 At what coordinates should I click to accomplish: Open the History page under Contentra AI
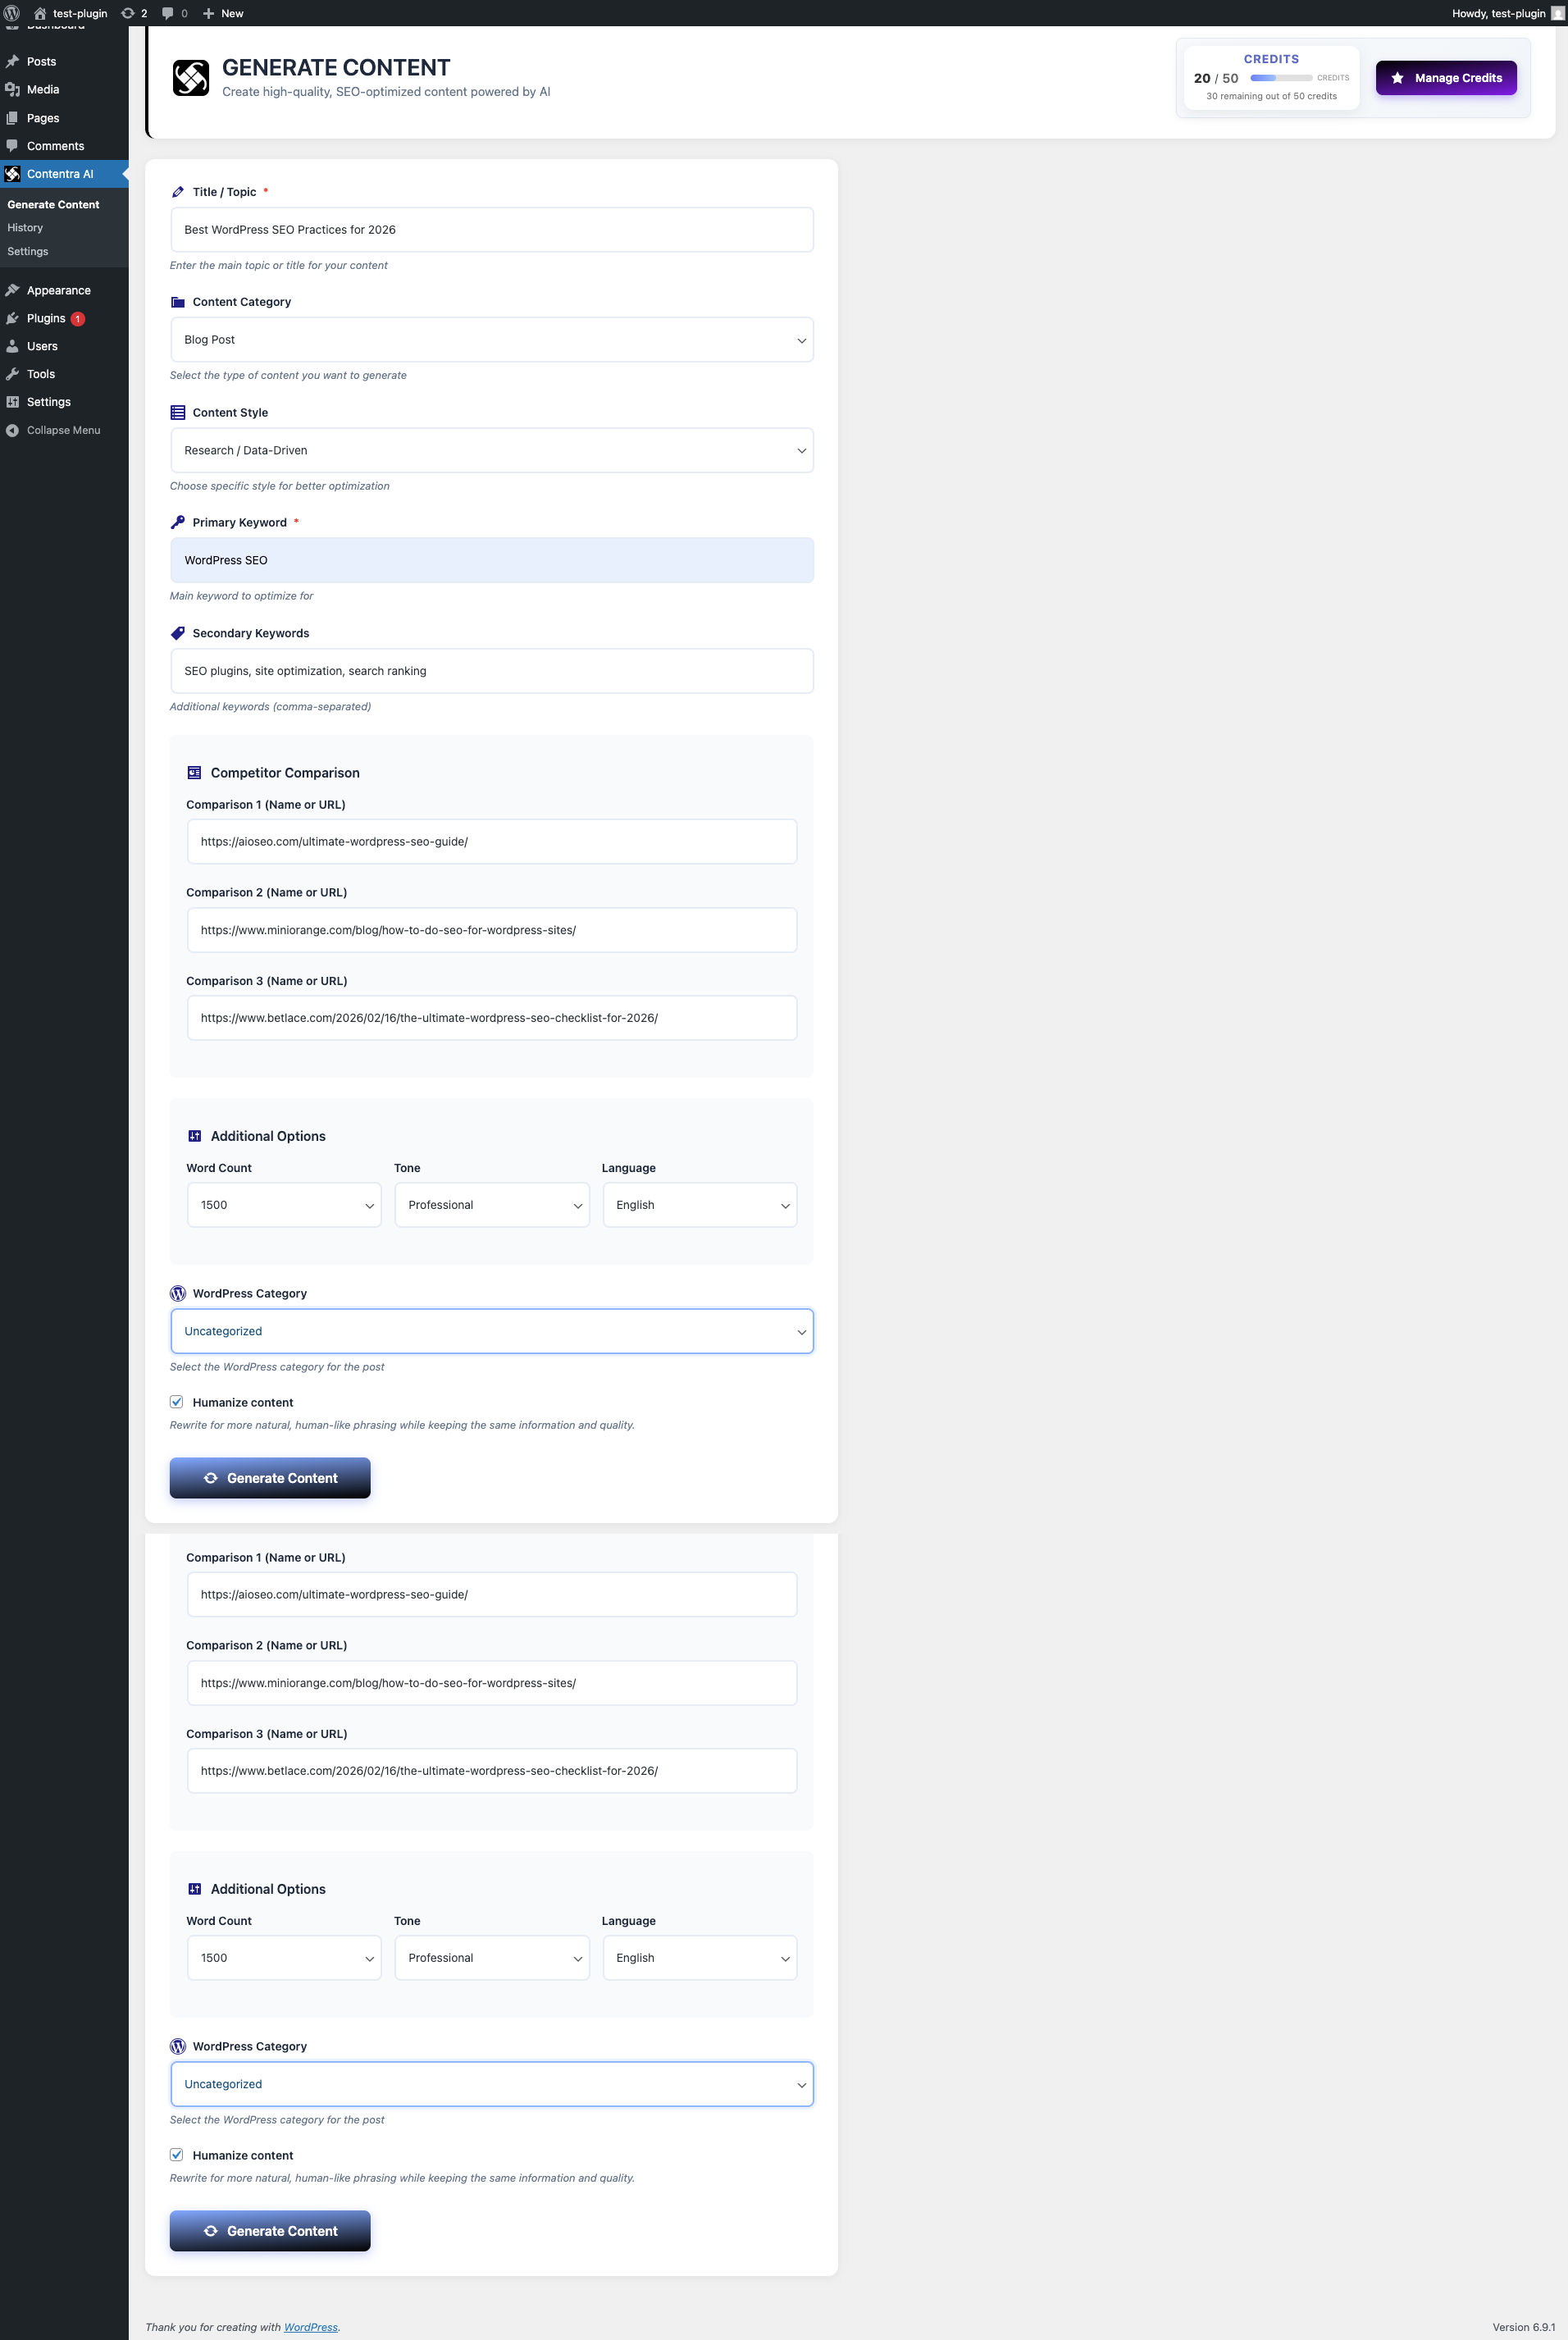pos(25,227)
